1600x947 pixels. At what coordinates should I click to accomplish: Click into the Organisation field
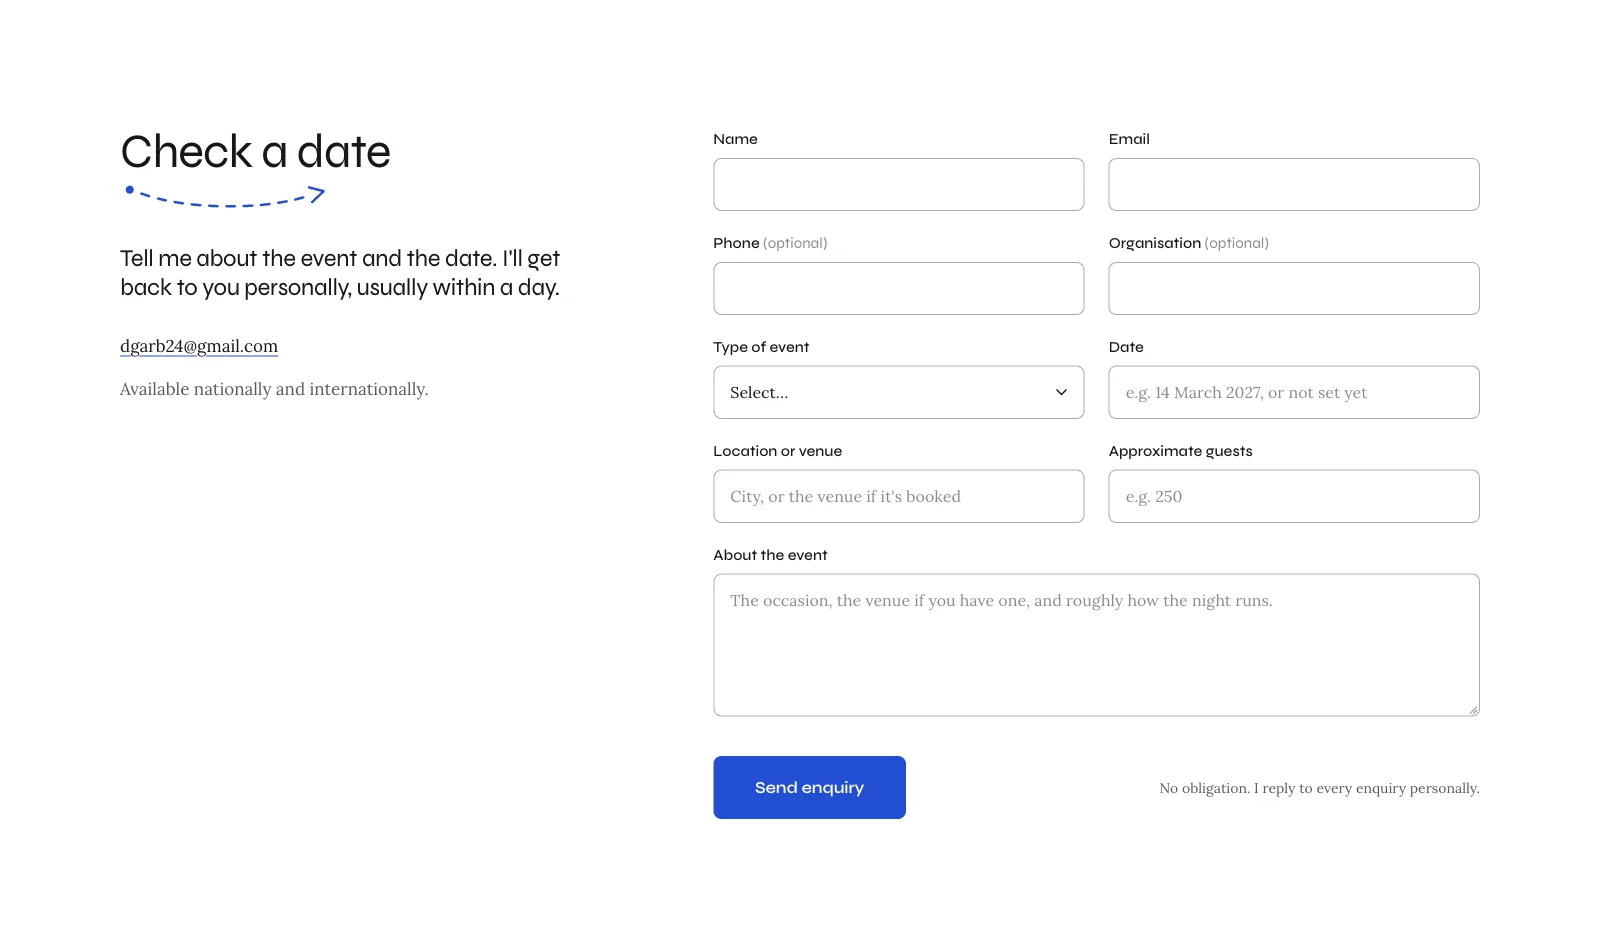[1294, 288]
